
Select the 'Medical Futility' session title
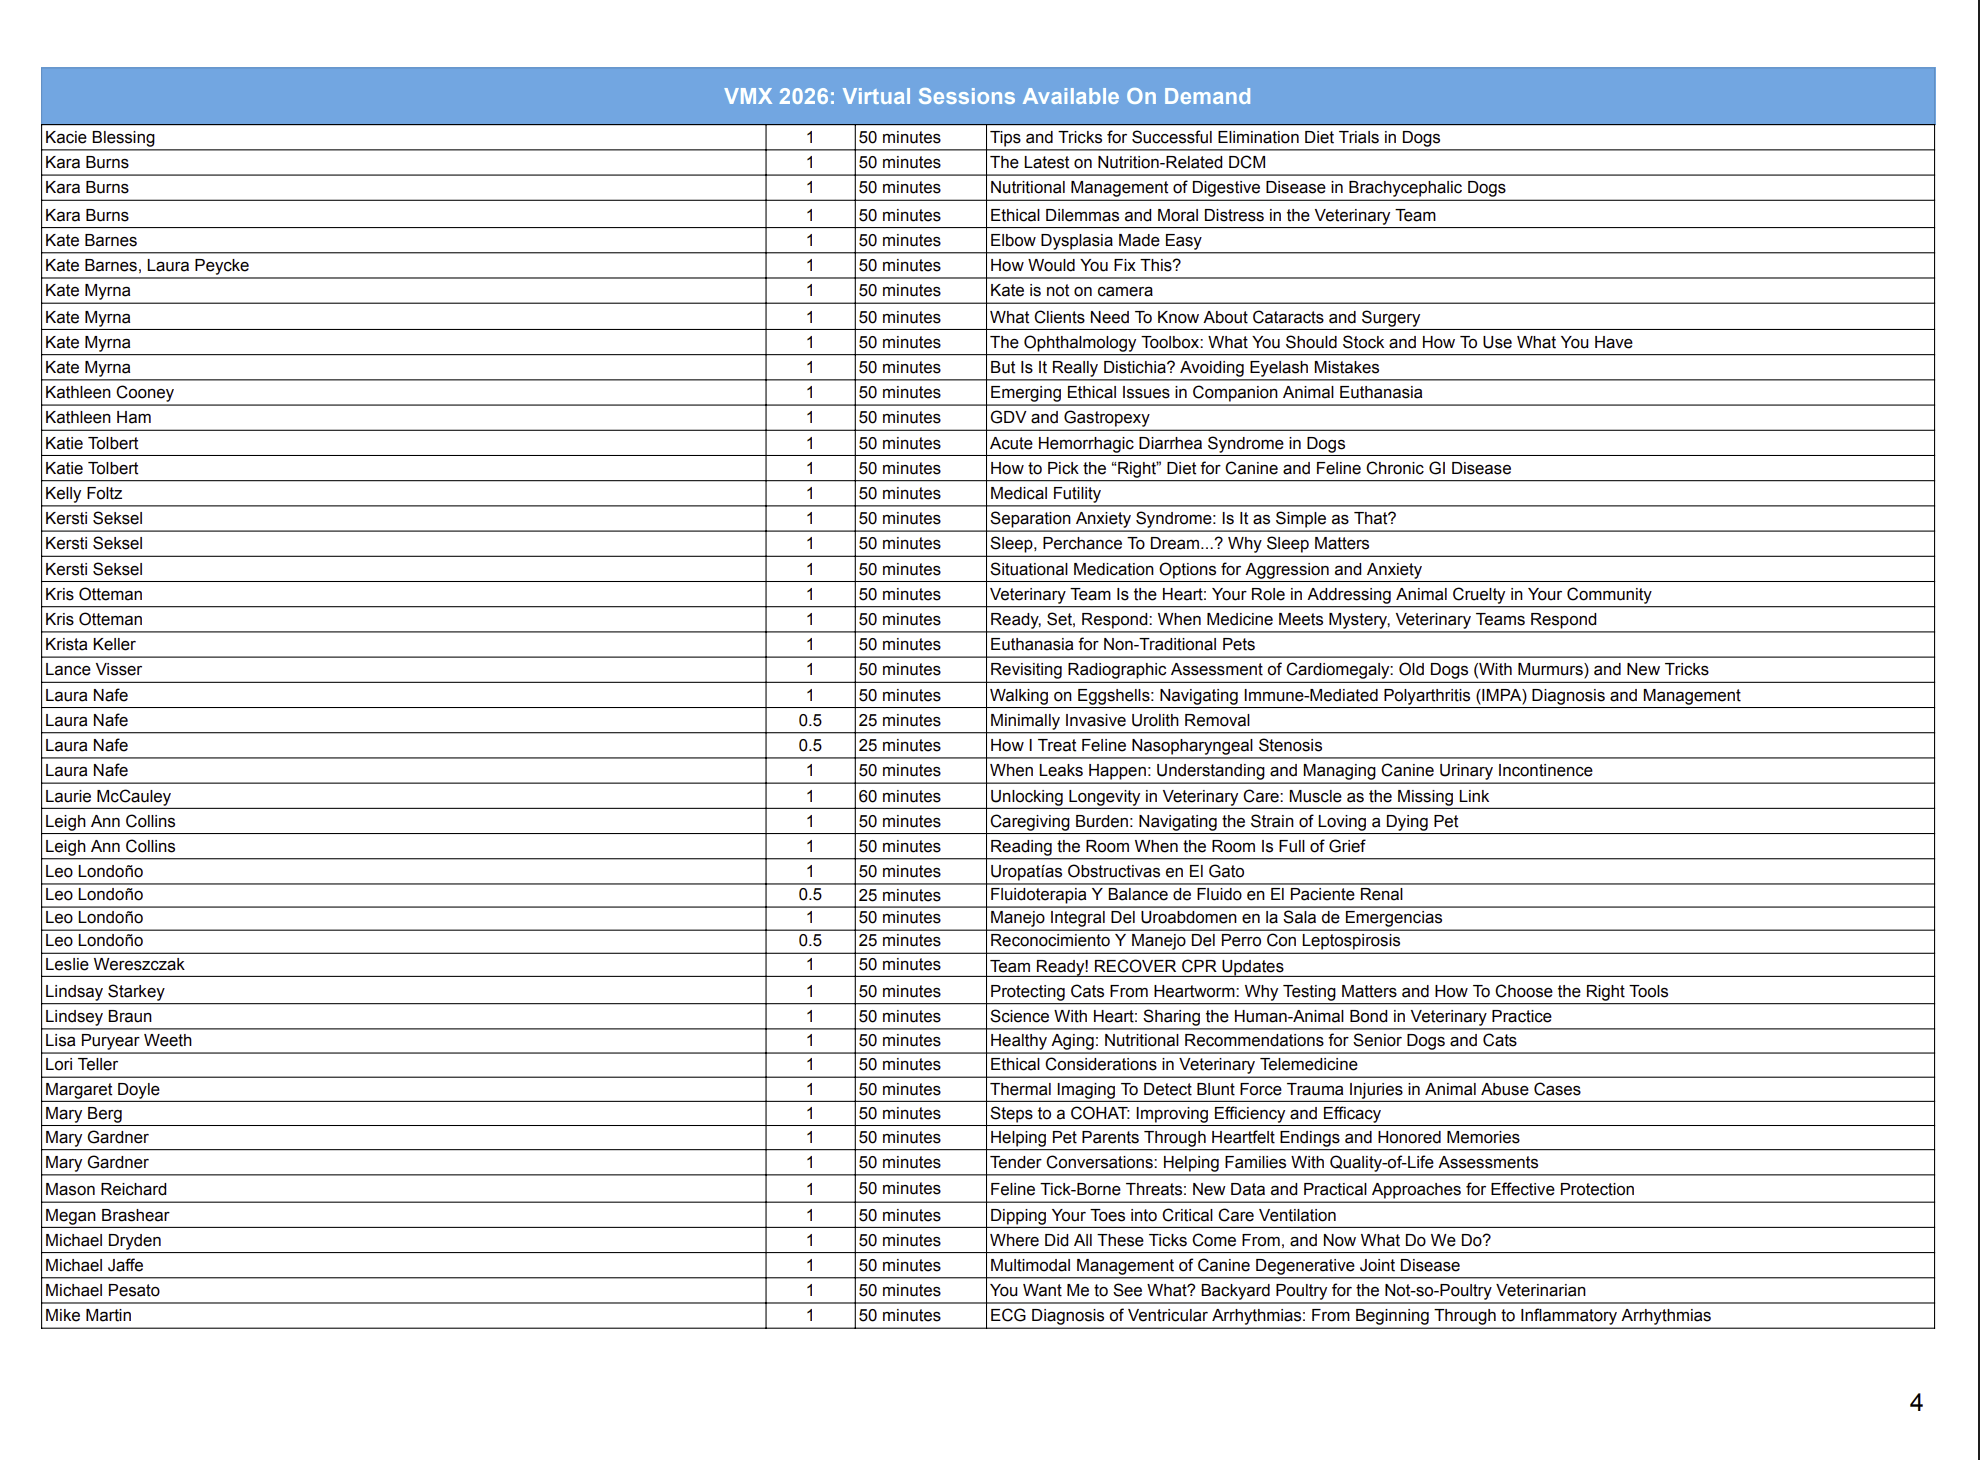[1045, 494]
